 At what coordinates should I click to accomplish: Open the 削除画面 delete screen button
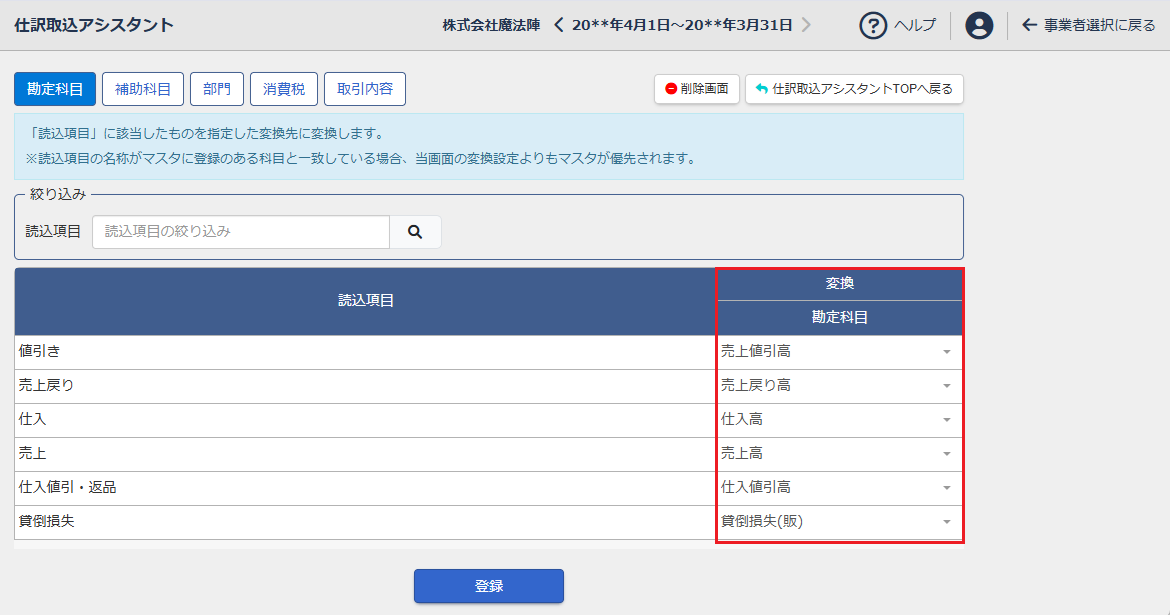(x=697, y=89)
